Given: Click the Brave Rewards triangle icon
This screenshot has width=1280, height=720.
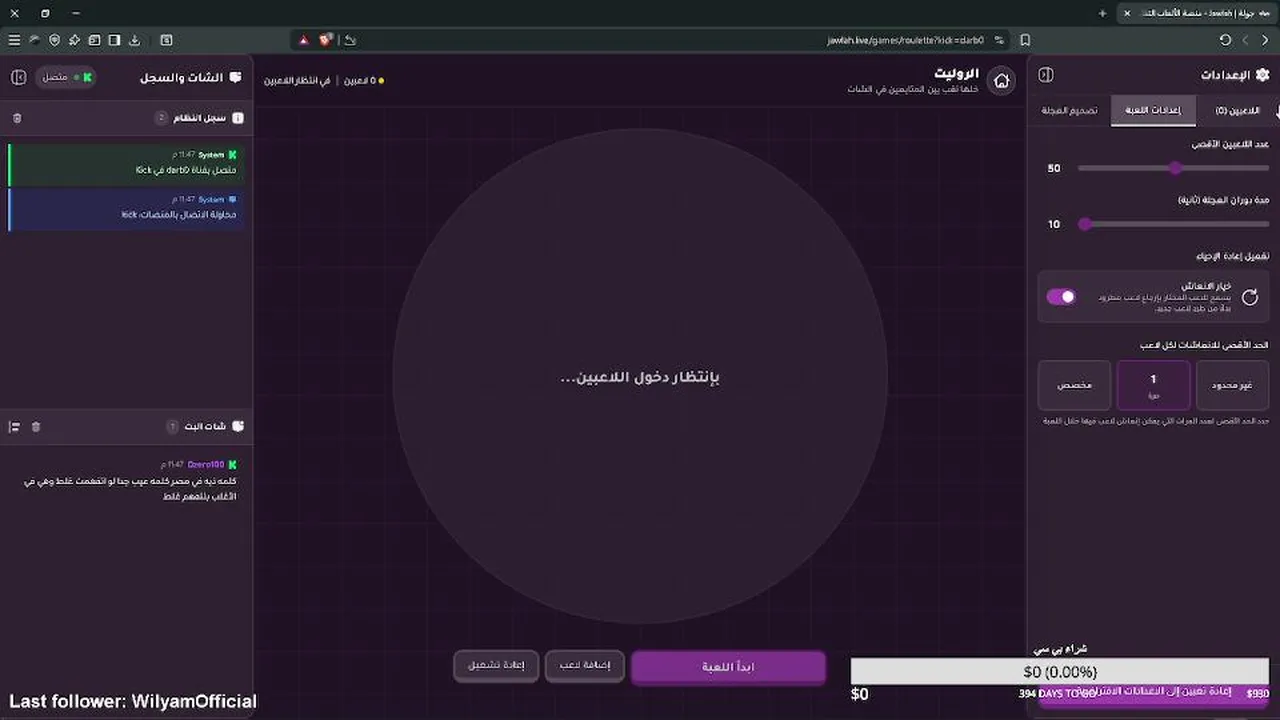Looking at the screenshot, I should [304, 40].
